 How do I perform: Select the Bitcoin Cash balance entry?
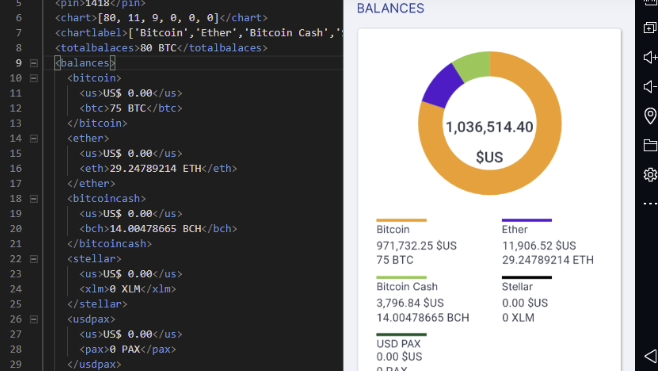point(423,300)
